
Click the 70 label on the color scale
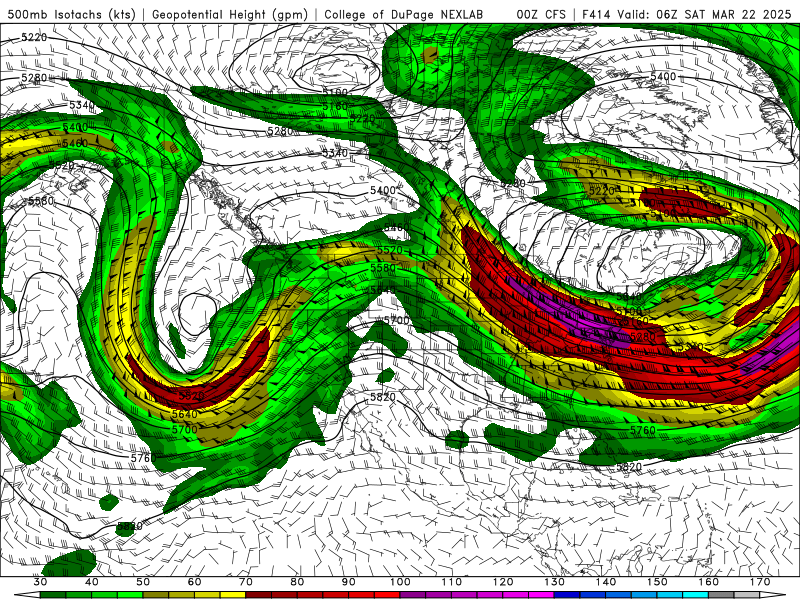[245, 582]
